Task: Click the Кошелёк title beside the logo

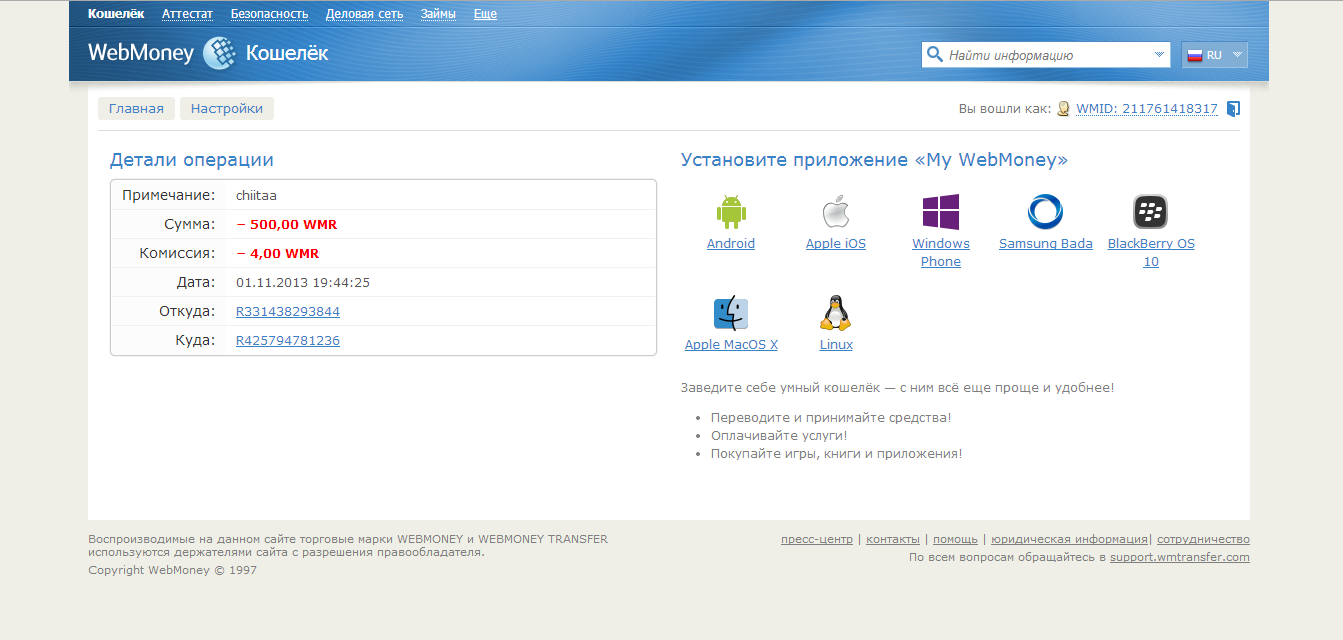Action: [287, 53]
